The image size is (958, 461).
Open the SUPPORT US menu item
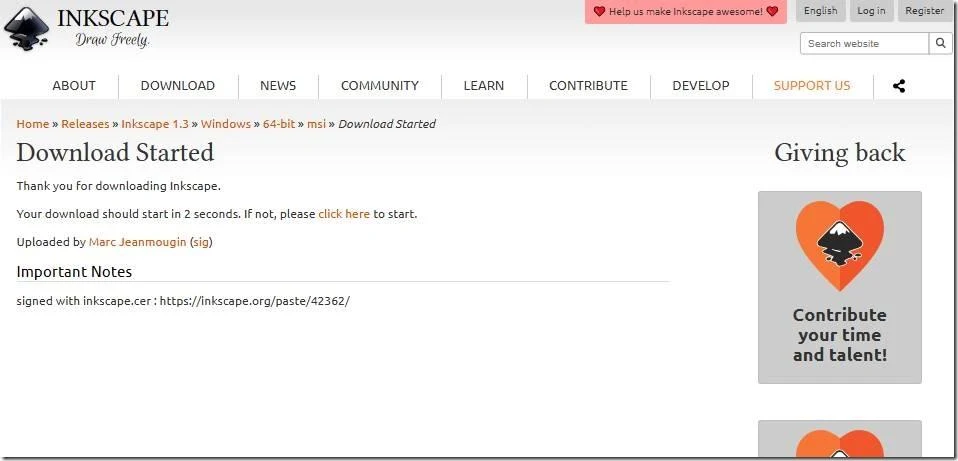tap(812, 86)
